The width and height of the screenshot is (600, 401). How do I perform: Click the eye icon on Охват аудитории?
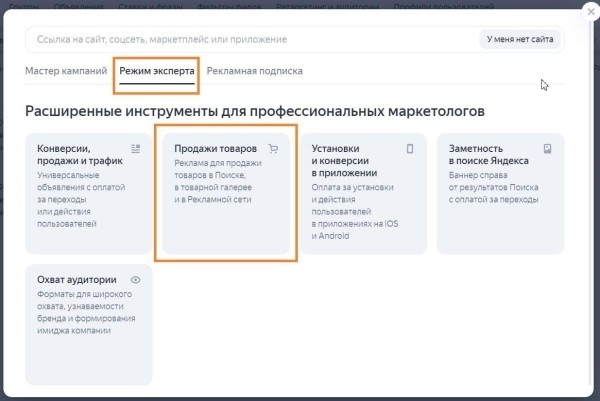[135, 280]
